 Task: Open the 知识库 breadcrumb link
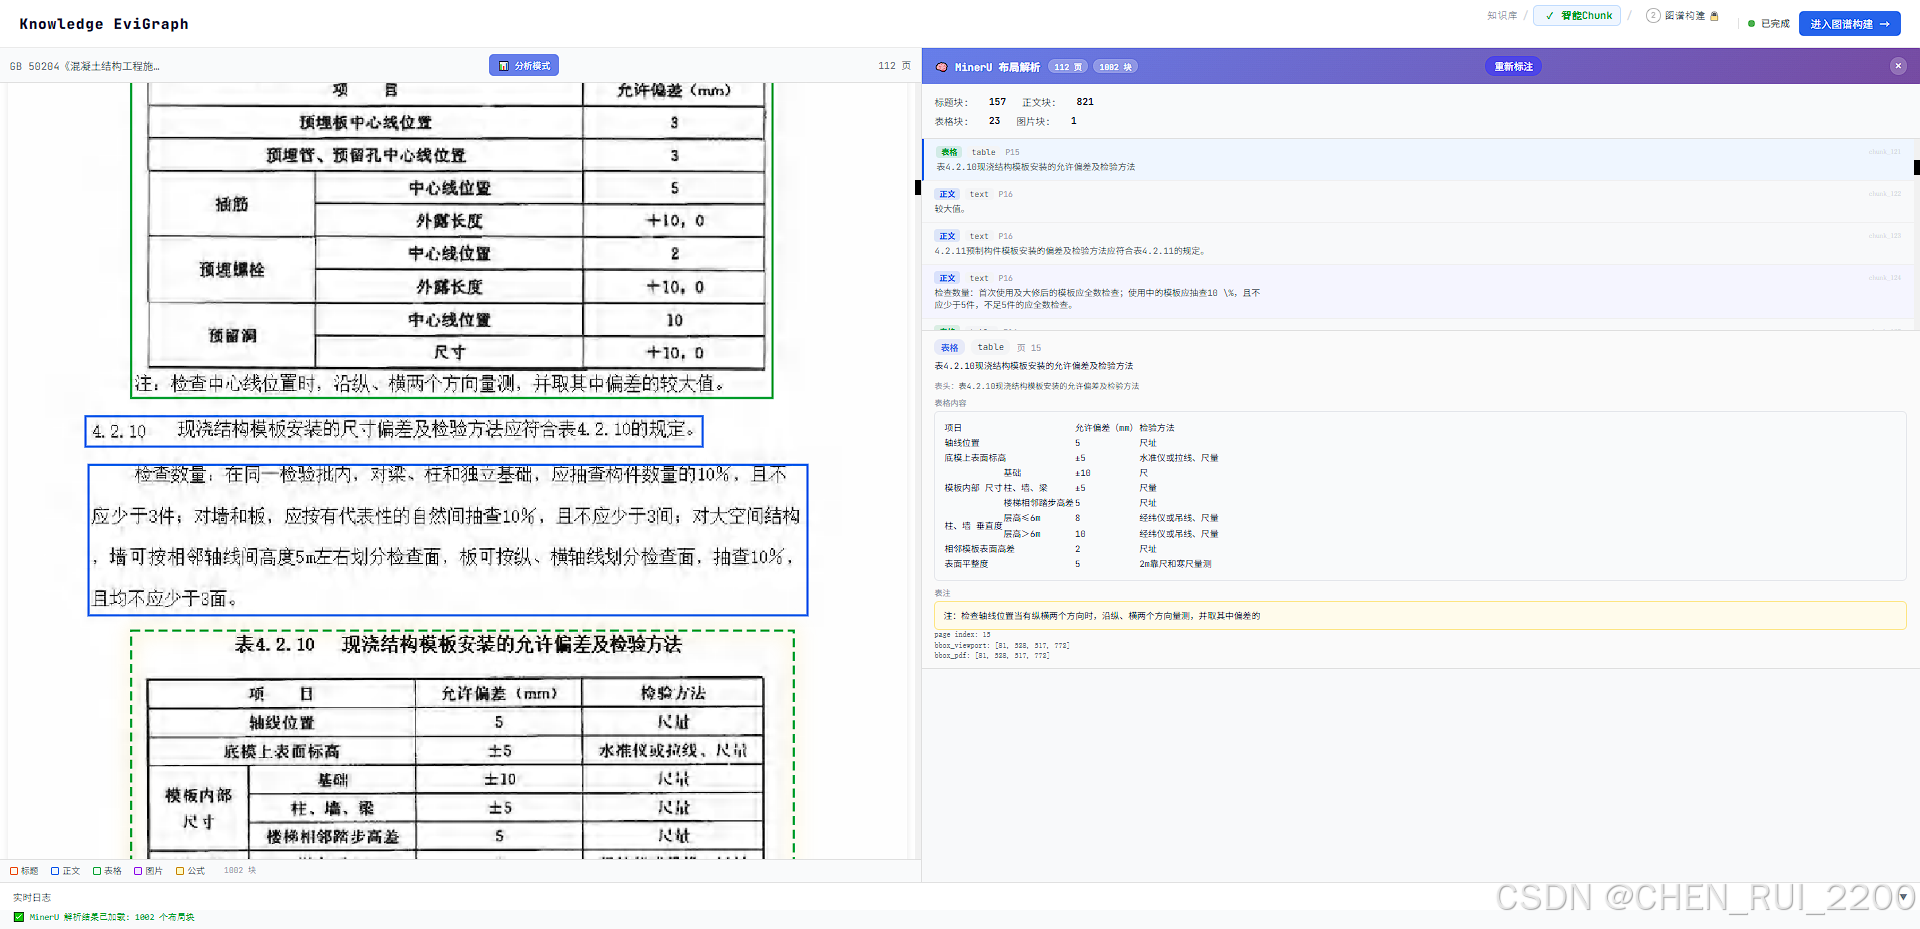pyautogui.click(x=1501, y=16)
